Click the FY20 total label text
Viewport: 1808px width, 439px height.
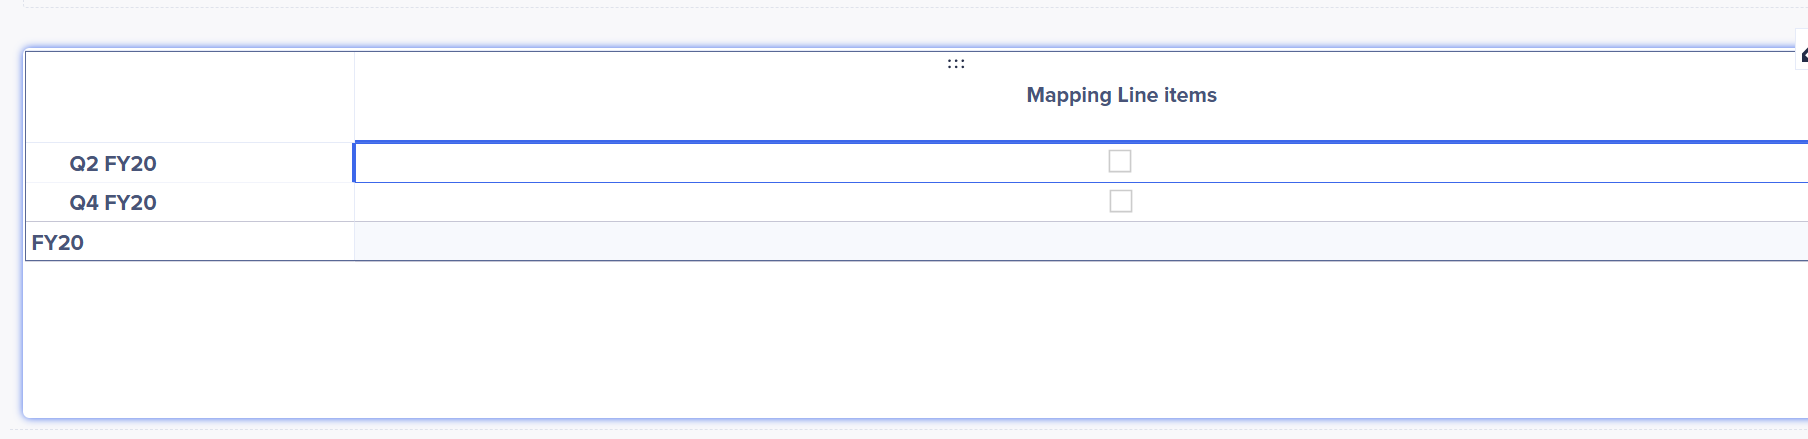coord(57,242)
